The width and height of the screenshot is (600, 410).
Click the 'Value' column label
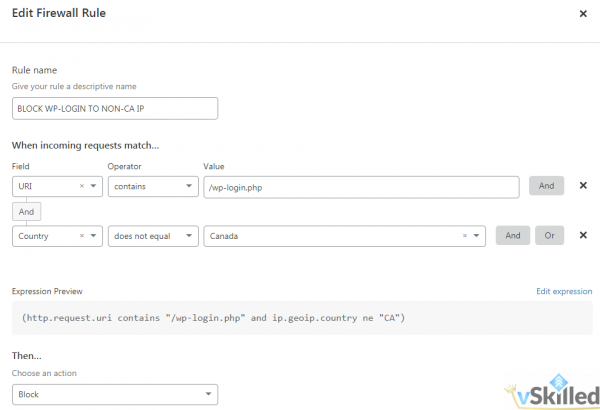(x=214, y=167)
